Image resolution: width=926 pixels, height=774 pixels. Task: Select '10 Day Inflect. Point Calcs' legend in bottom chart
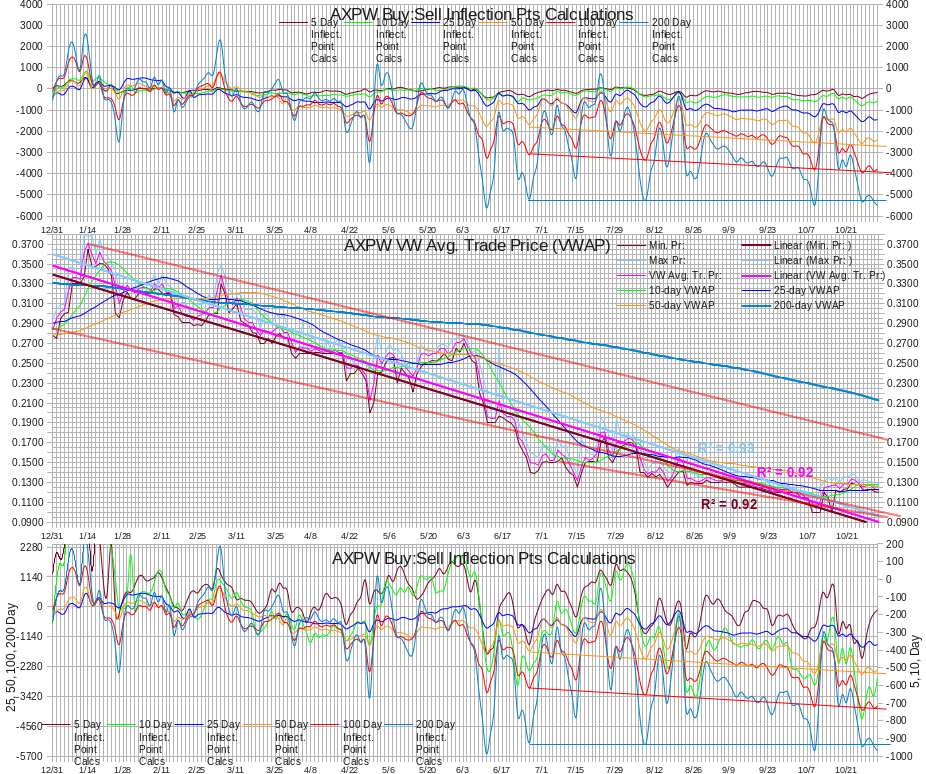[x=139, y=743]
